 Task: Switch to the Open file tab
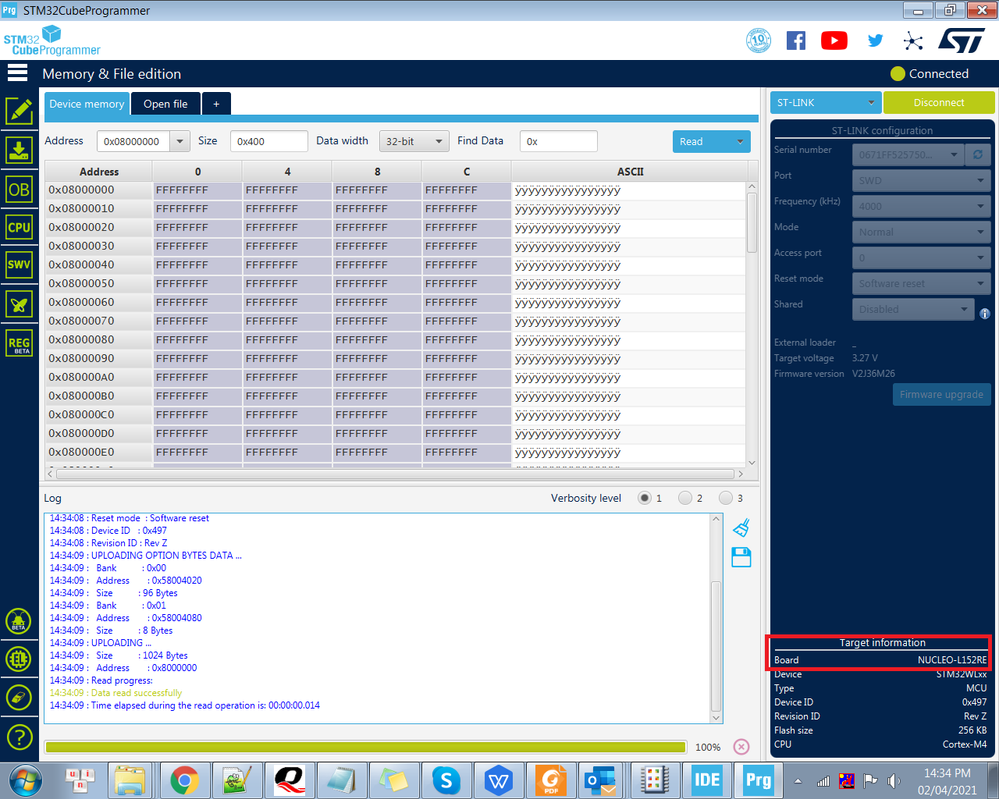coord(166,104)
